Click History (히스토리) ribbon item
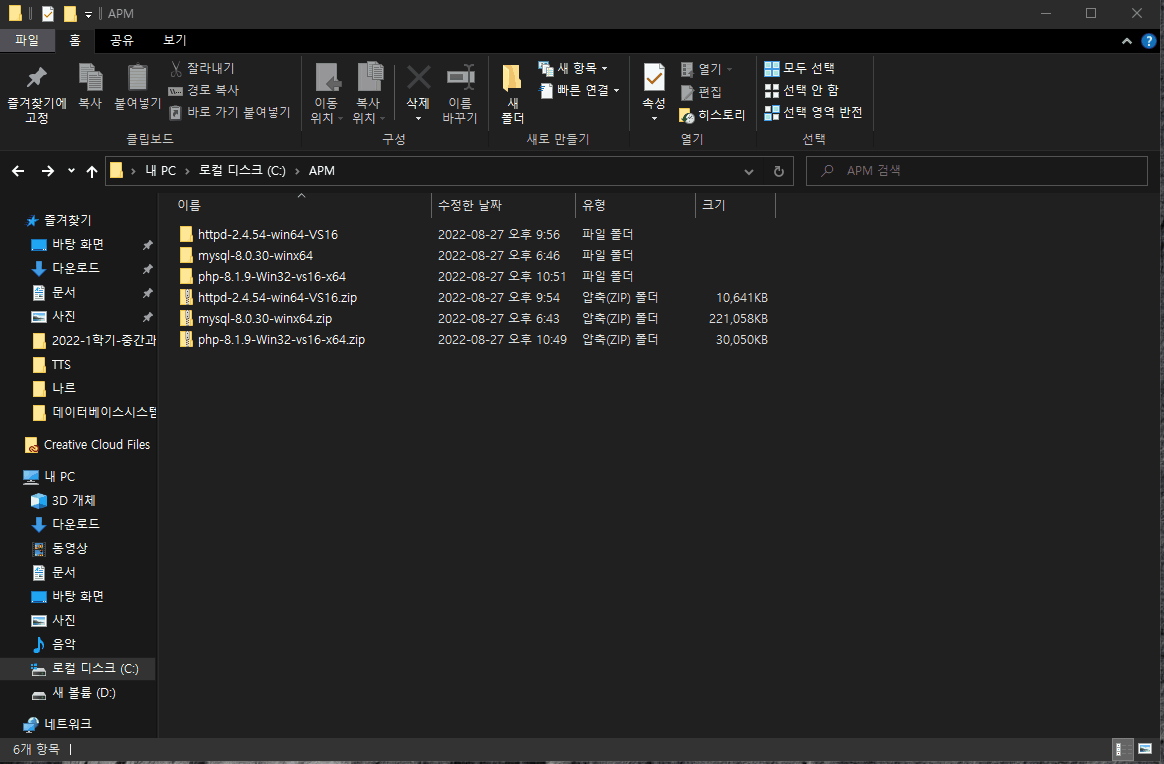 (x=712, y=115)
